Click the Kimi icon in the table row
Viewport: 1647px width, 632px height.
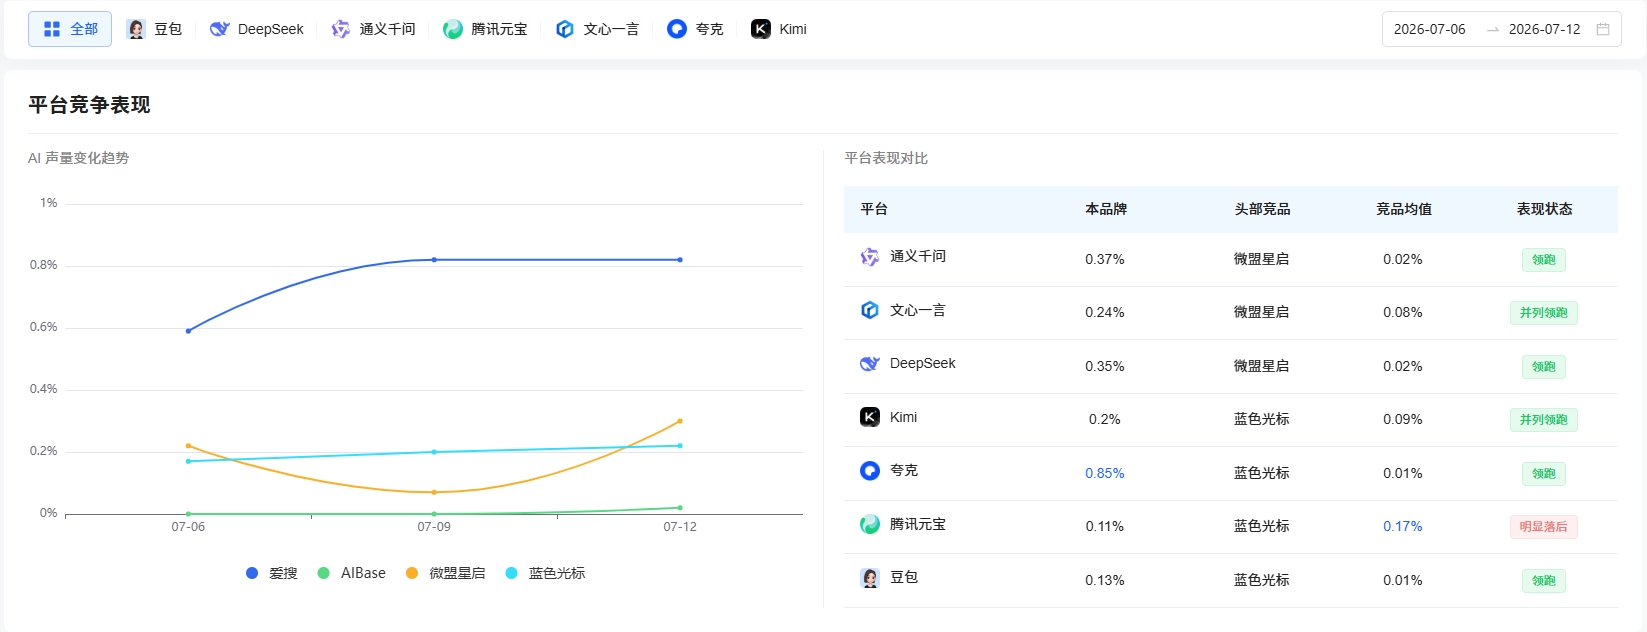point(870,417)
